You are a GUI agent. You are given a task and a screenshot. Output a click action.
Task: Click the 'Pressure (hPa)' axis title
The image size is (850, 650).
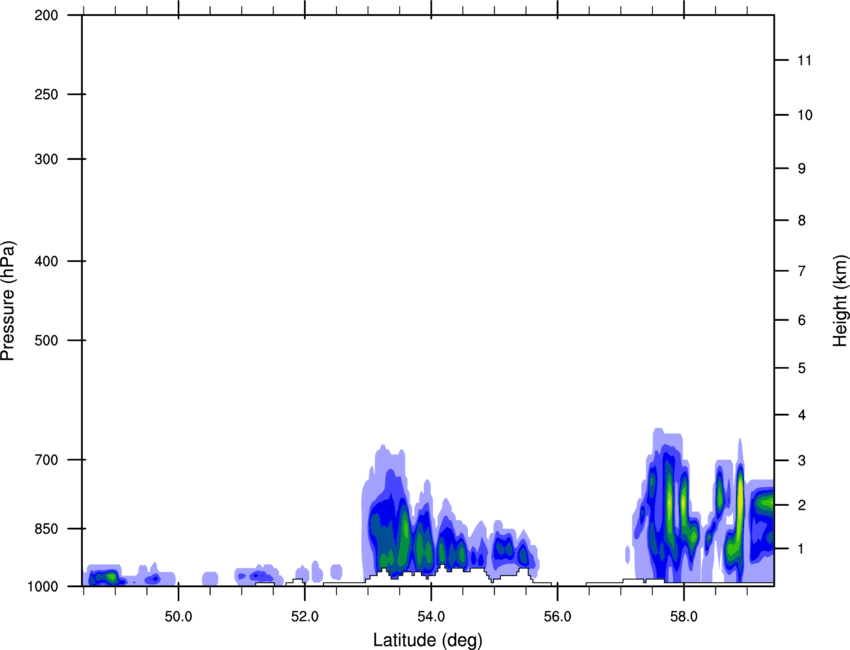8,301
